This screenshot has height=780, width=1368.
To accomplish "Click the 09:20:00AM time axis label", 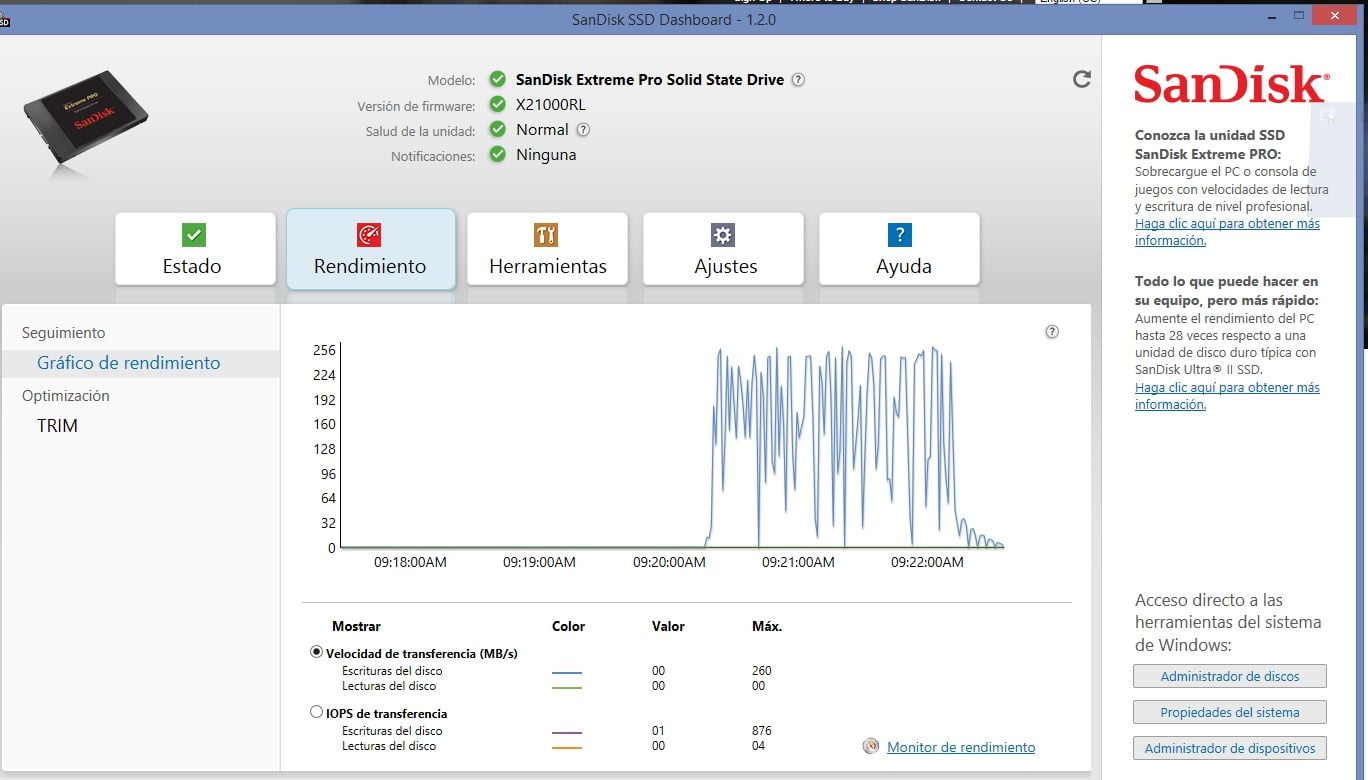I will [669, 562].
